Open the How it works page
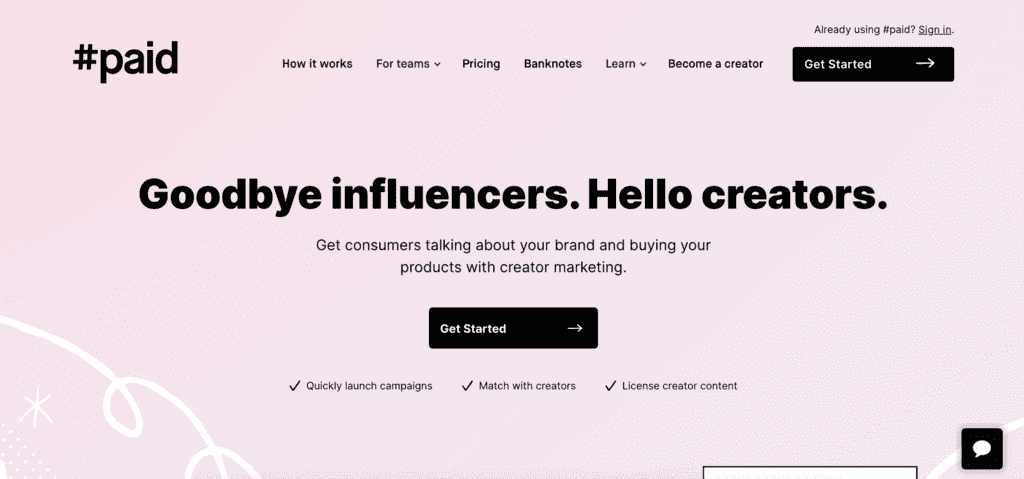 (317, 63)
